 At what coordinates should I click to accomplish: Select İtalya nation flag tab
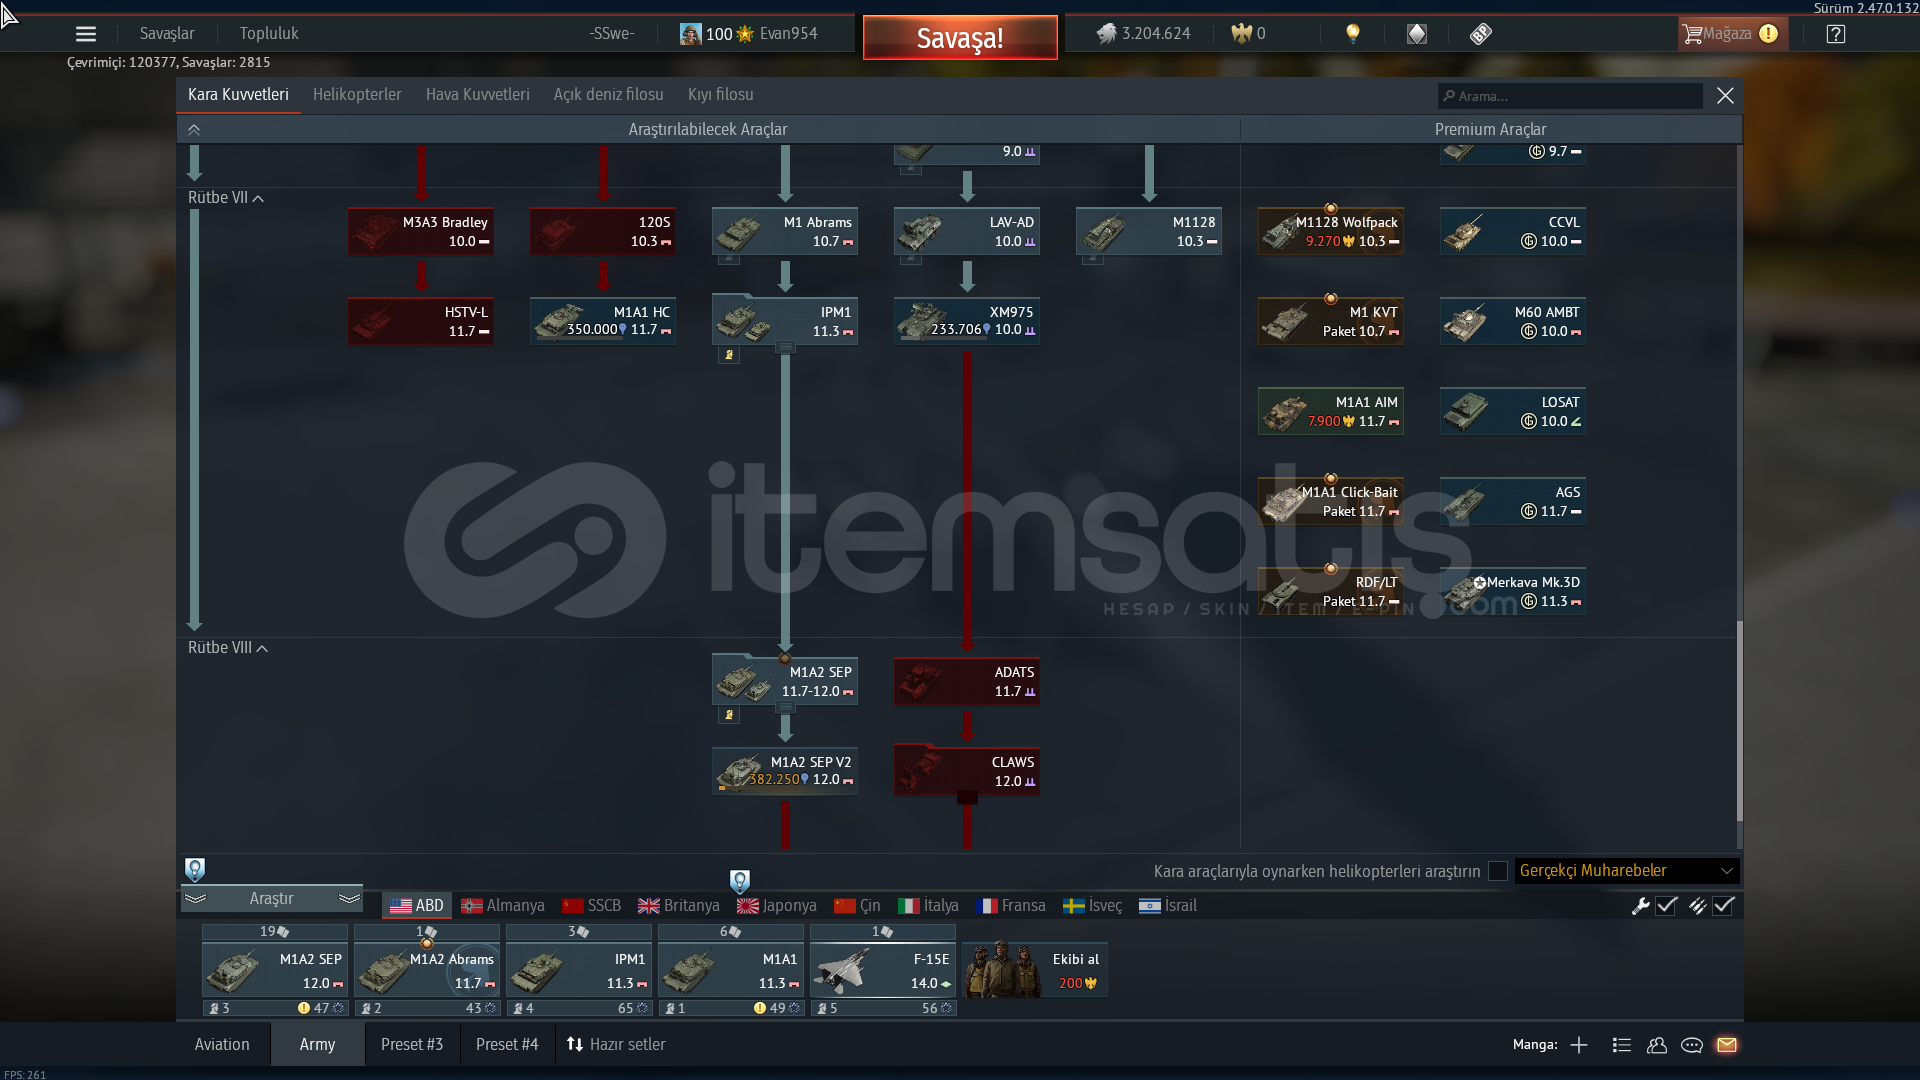929,905
